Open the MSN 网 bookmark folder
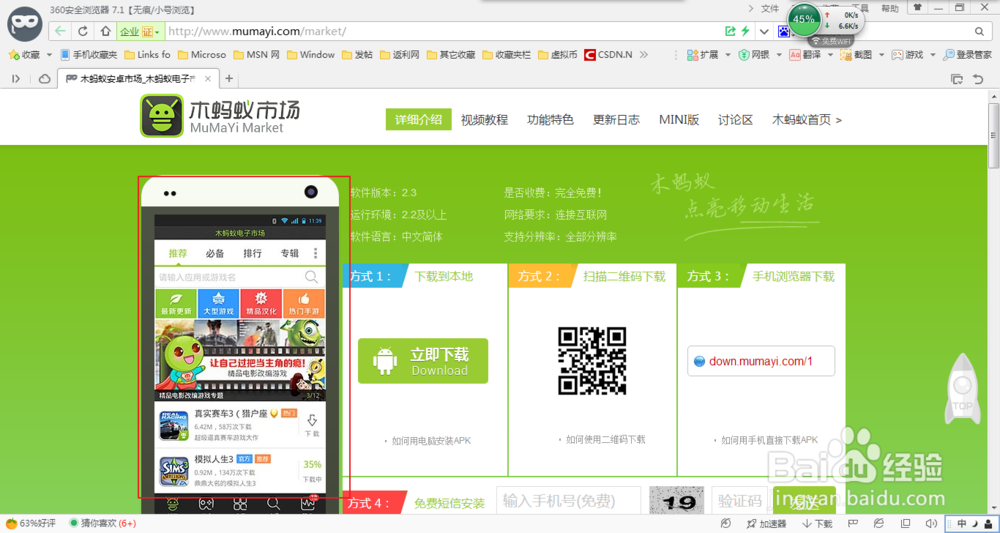 256,55
